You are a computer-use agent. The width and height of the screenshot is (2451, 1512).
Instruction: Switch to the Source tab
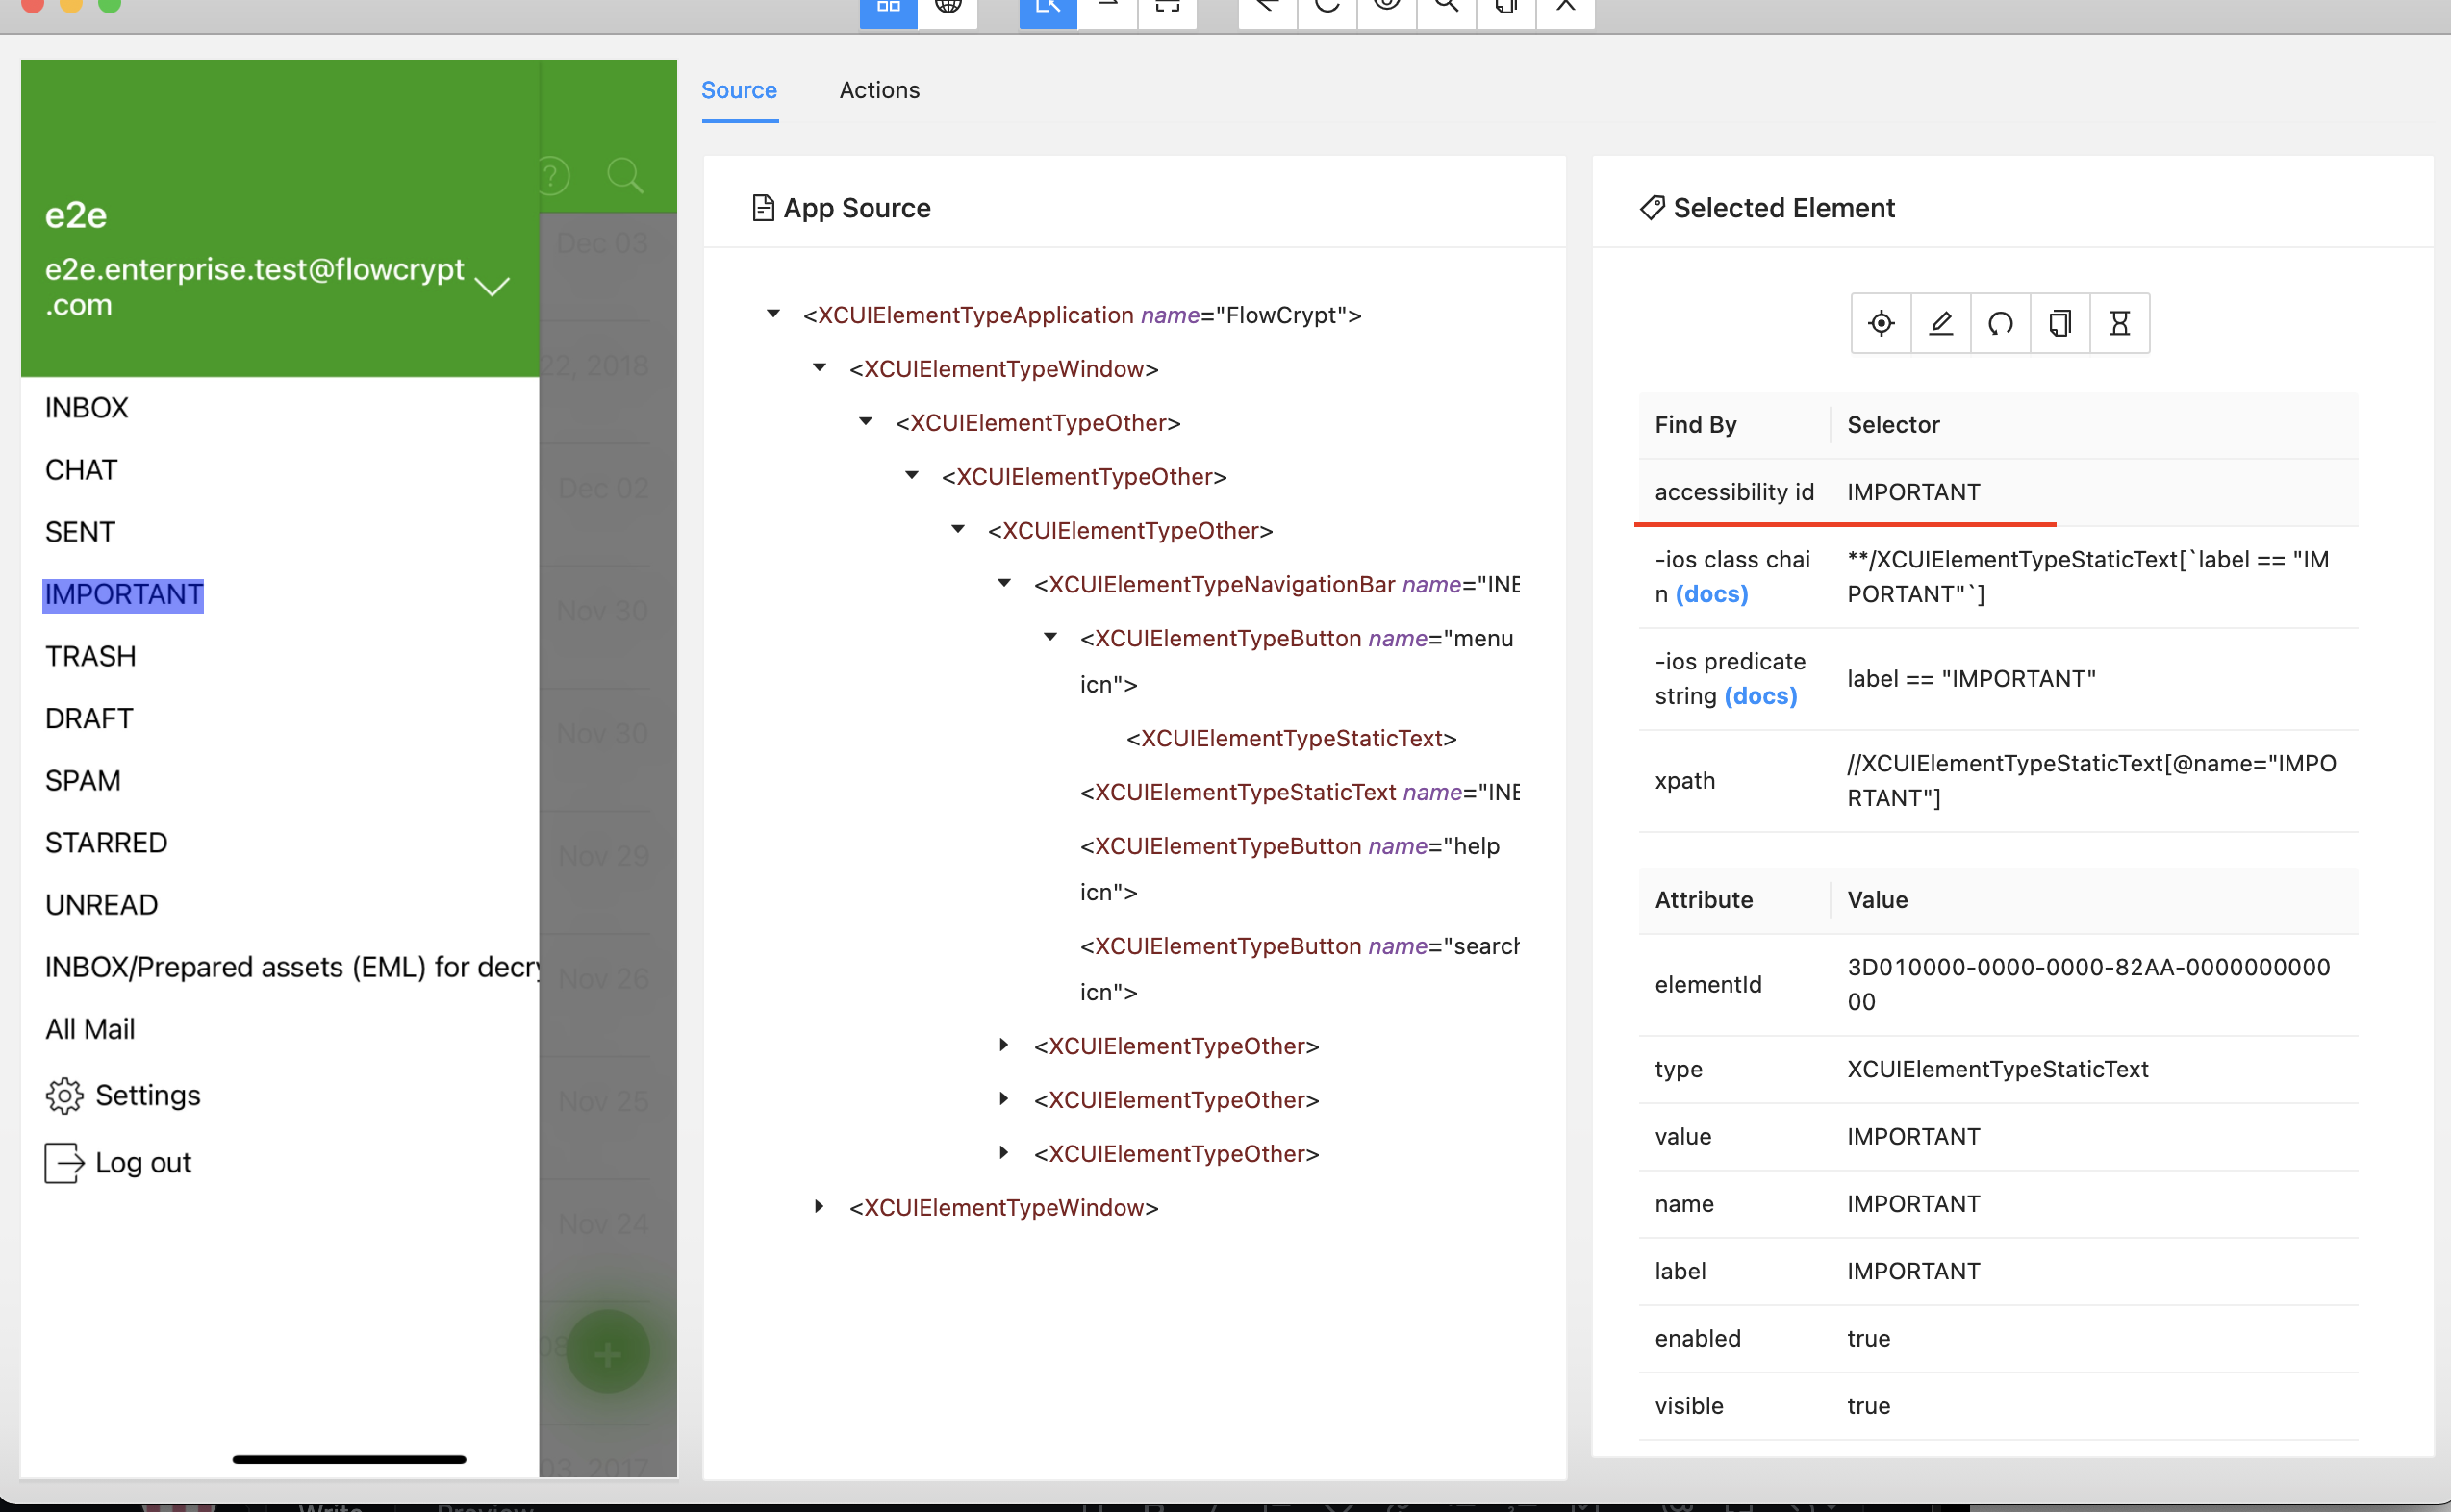pos(739,90)
